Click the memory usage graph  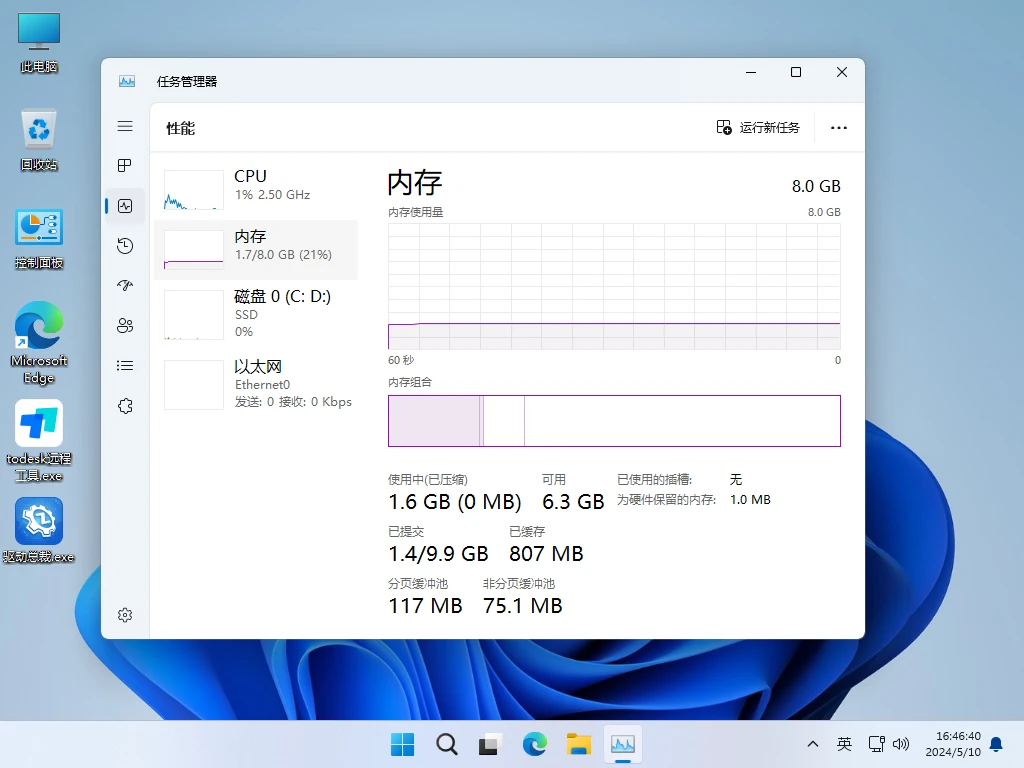tap(614, 286)
